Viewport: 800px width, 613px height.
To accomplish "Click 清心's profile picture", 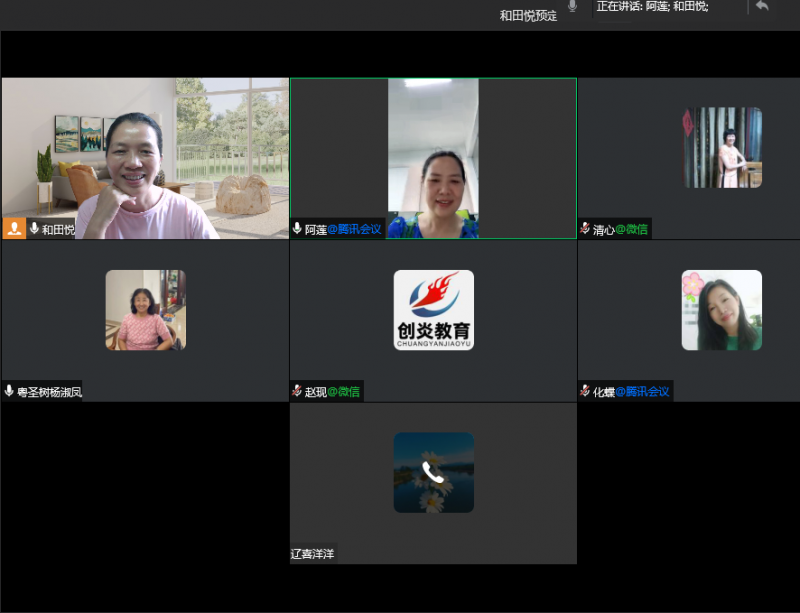I will pos(722,147).
